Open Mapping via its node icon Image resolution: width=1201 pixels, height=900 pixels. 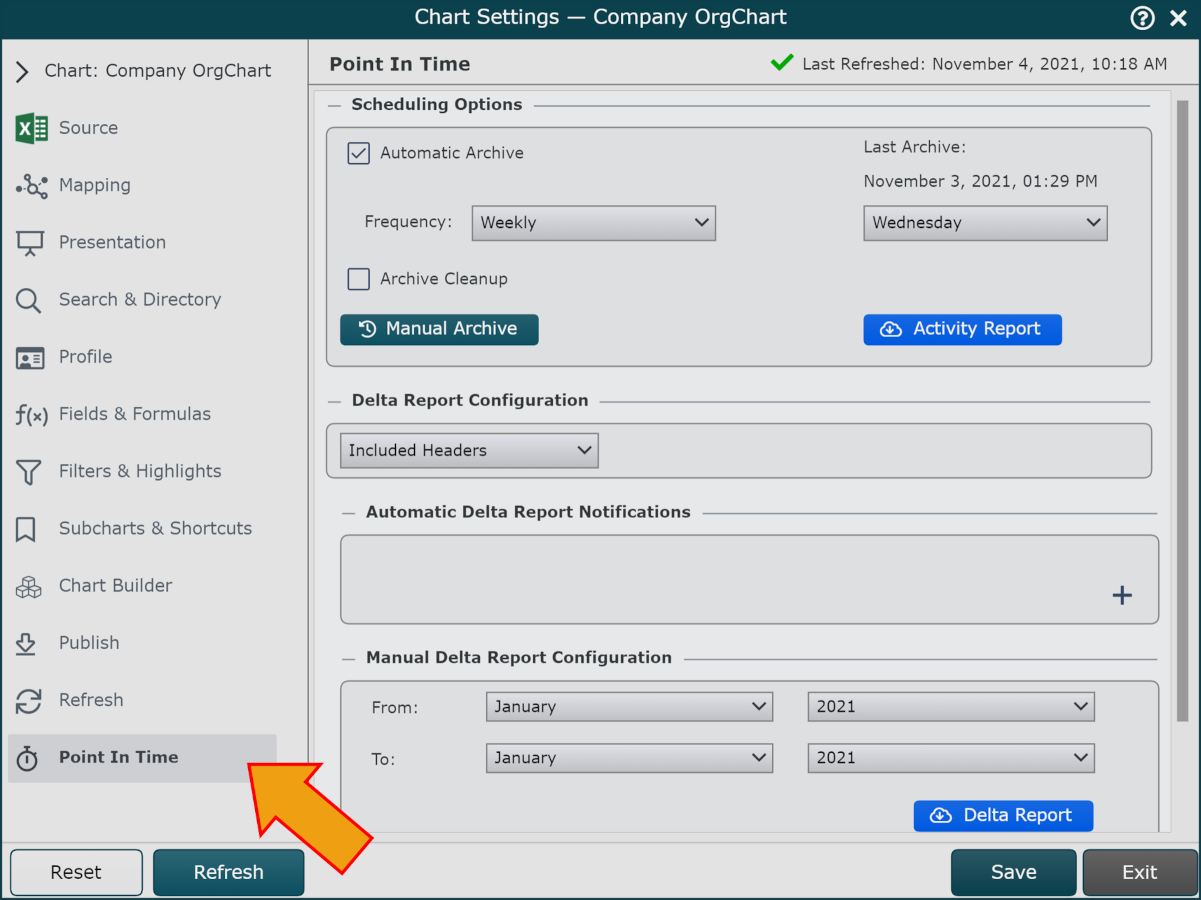click(31, 186)
